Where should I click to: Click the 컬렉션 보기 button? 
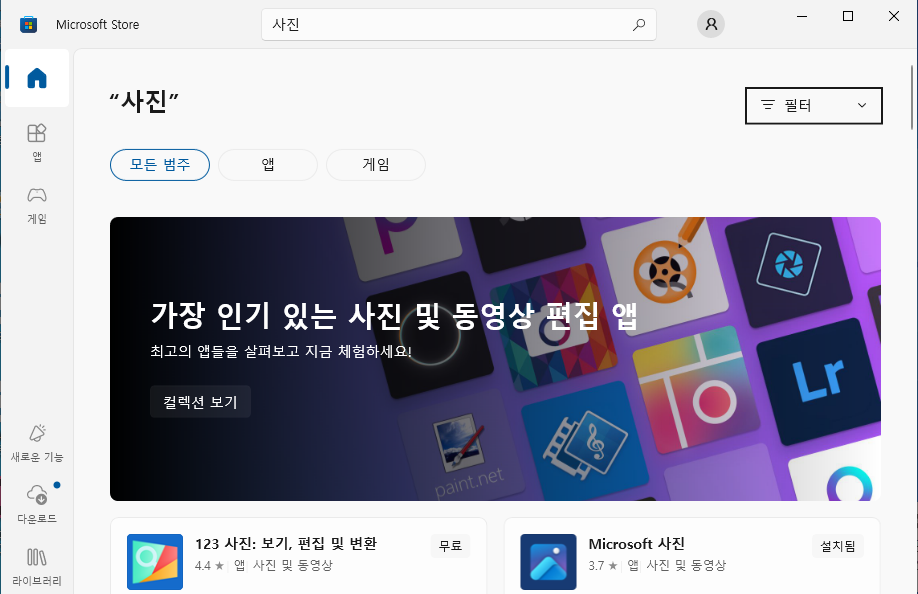[200, 401]
